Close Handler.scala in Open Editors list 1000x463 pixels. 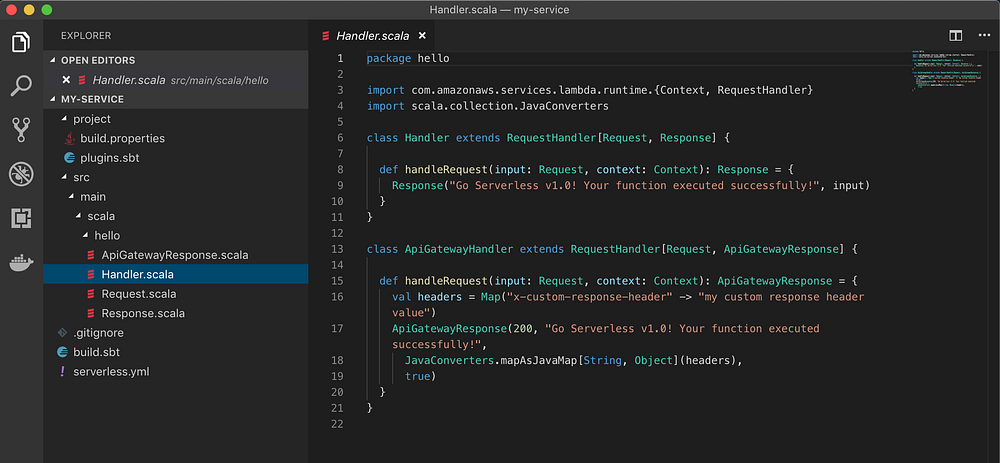[x=66, y=80]
